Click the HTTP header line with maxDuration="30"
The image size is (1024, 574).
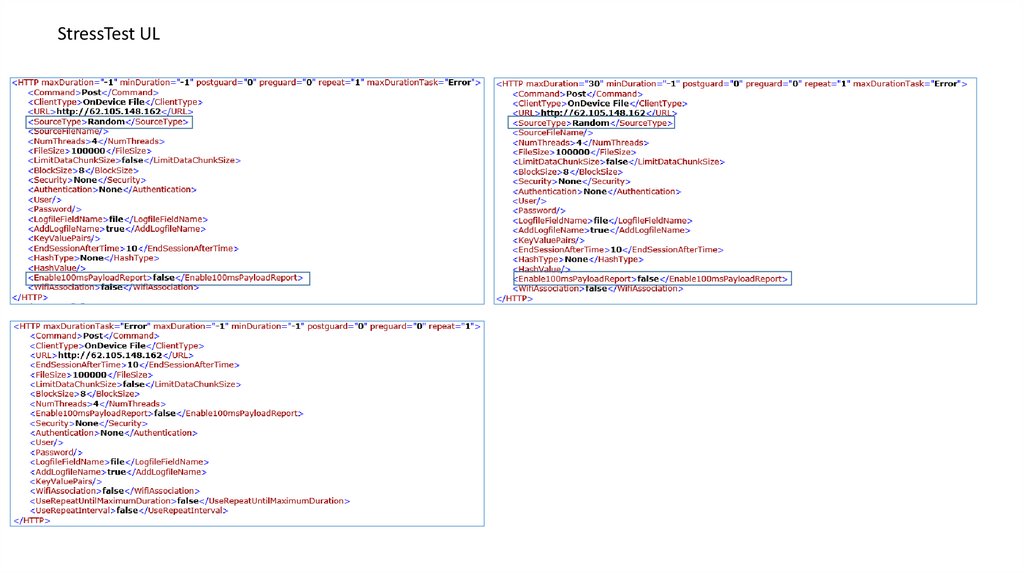pos(731,84)
